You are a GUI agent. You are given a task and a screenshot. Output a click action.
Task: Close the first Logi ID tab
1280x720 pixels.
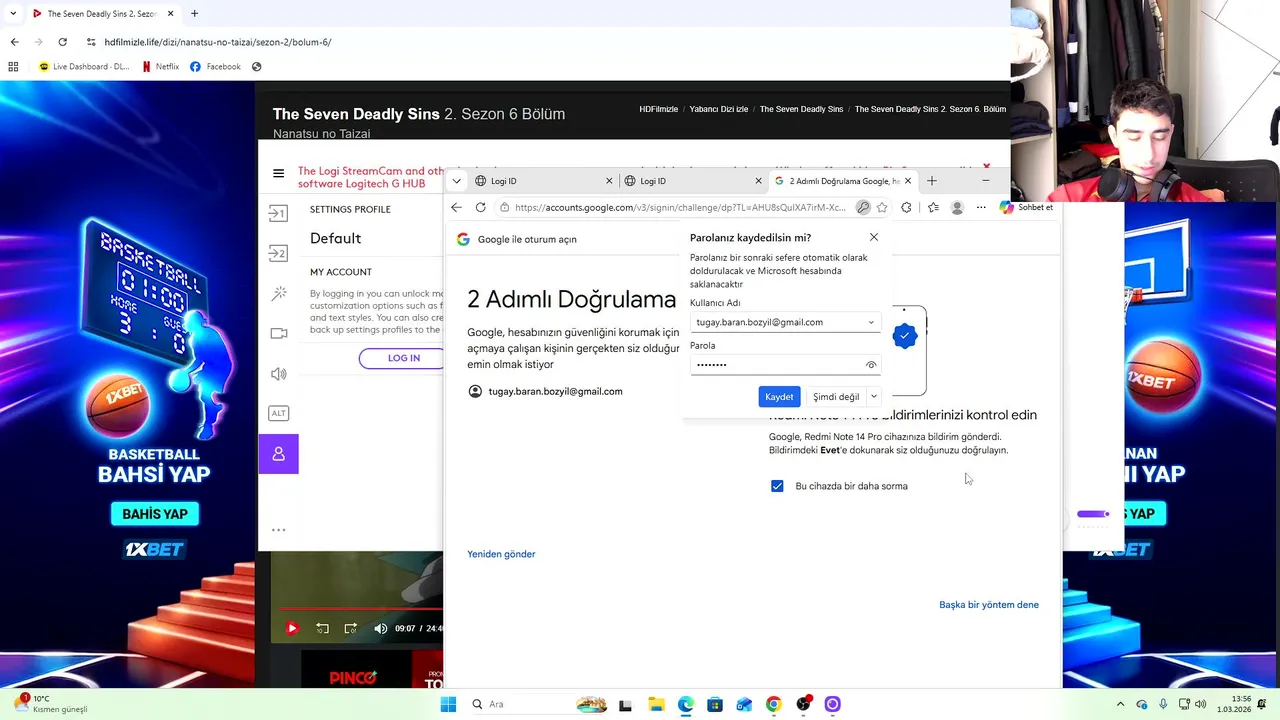(x=609, y=181)
